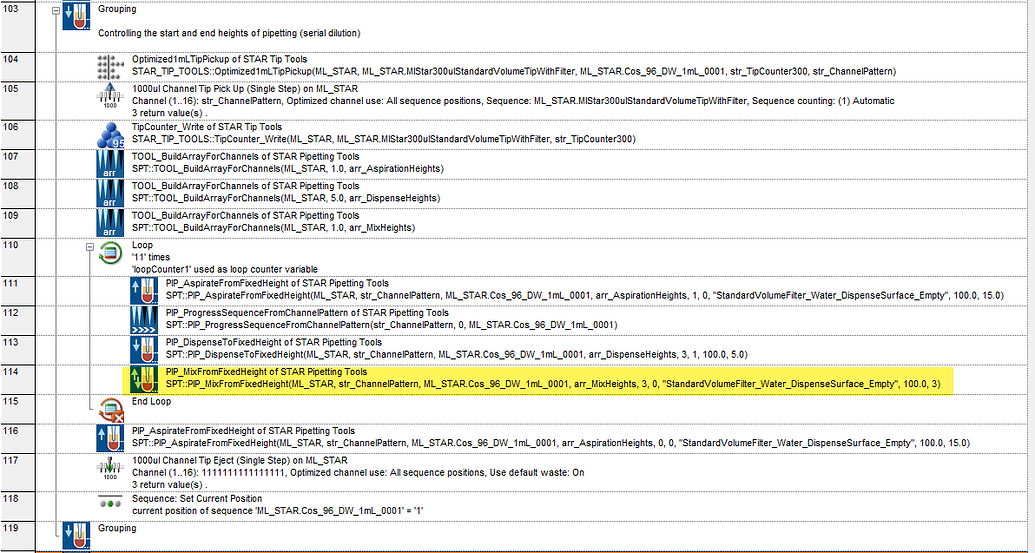Image resolution: width=1035 pixels, height=553 pixels.
Task: Click the highlighted PIP_MixFromFixedHeight icon
Action: [145, 378]
